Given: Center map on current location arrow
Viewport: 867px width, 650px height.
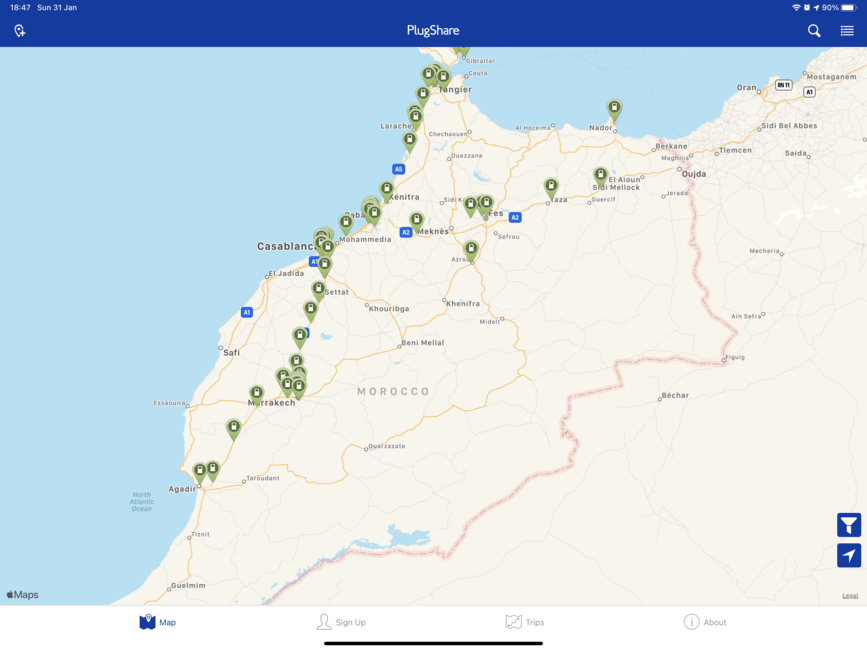Looking at the screenshot, I should pos(849,555).
